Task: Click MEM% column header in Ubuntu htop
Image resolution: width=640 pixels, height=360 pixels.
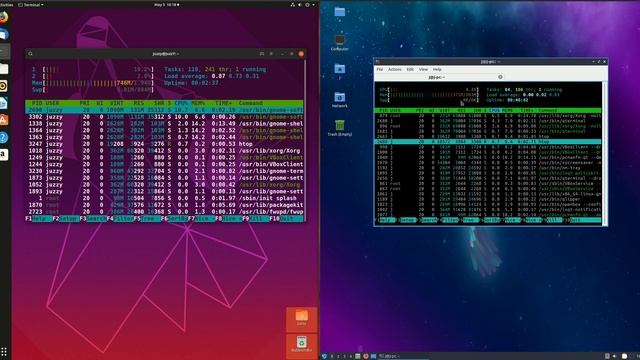Action: point(198,103)
